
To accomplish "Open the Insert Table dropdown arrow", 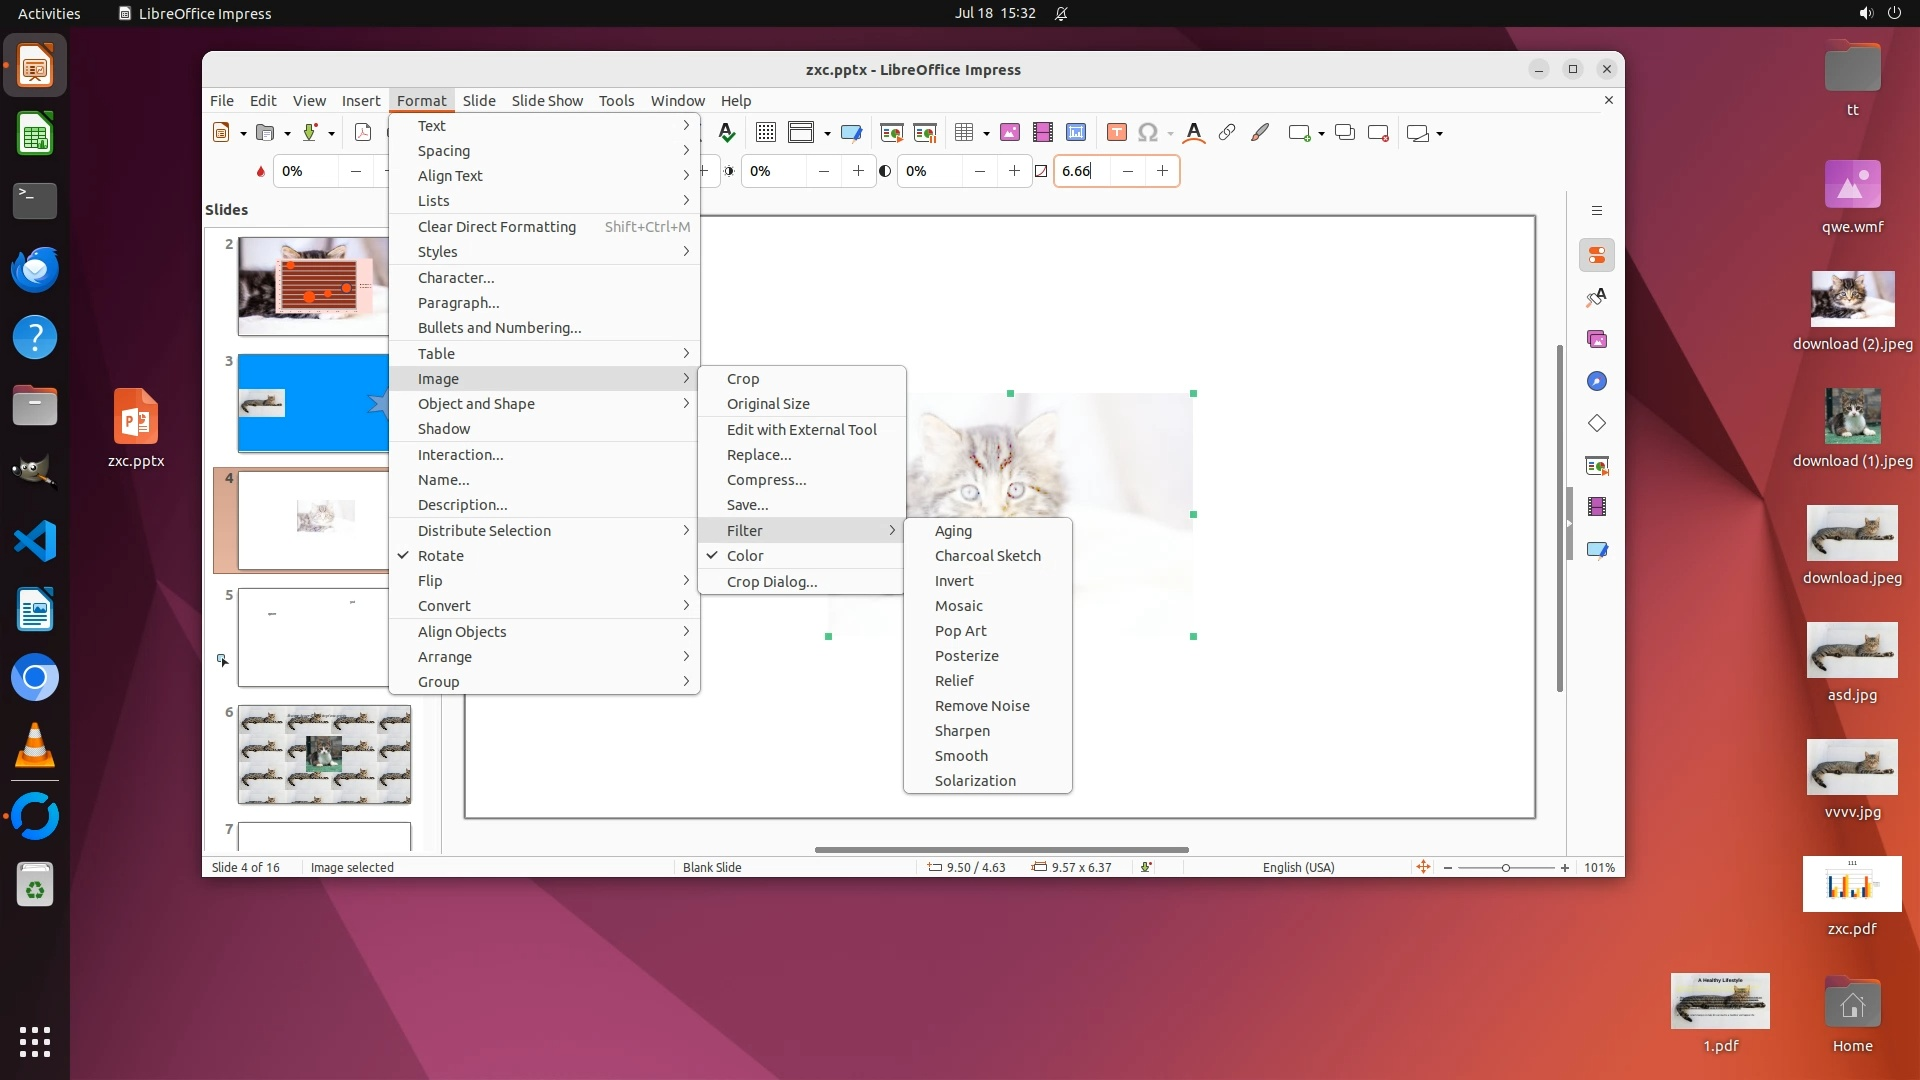I will (x=986, y=134).
